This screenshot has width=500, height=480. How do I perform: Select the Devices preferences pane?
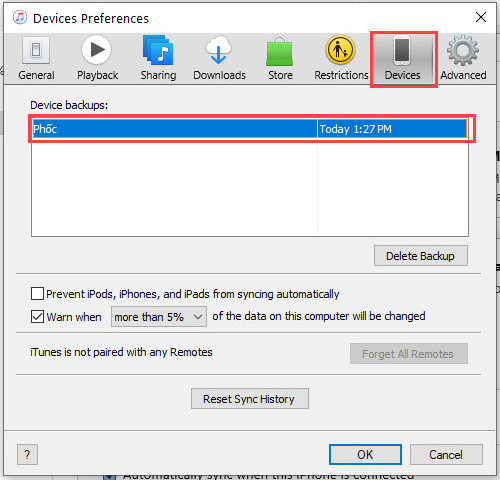(x=402, y=59)
